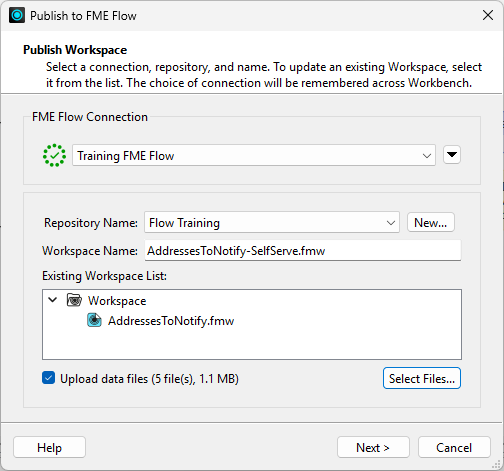This screenshot has height=471, width=504.
Task: Click the Next > button
Action: point(373,447)
